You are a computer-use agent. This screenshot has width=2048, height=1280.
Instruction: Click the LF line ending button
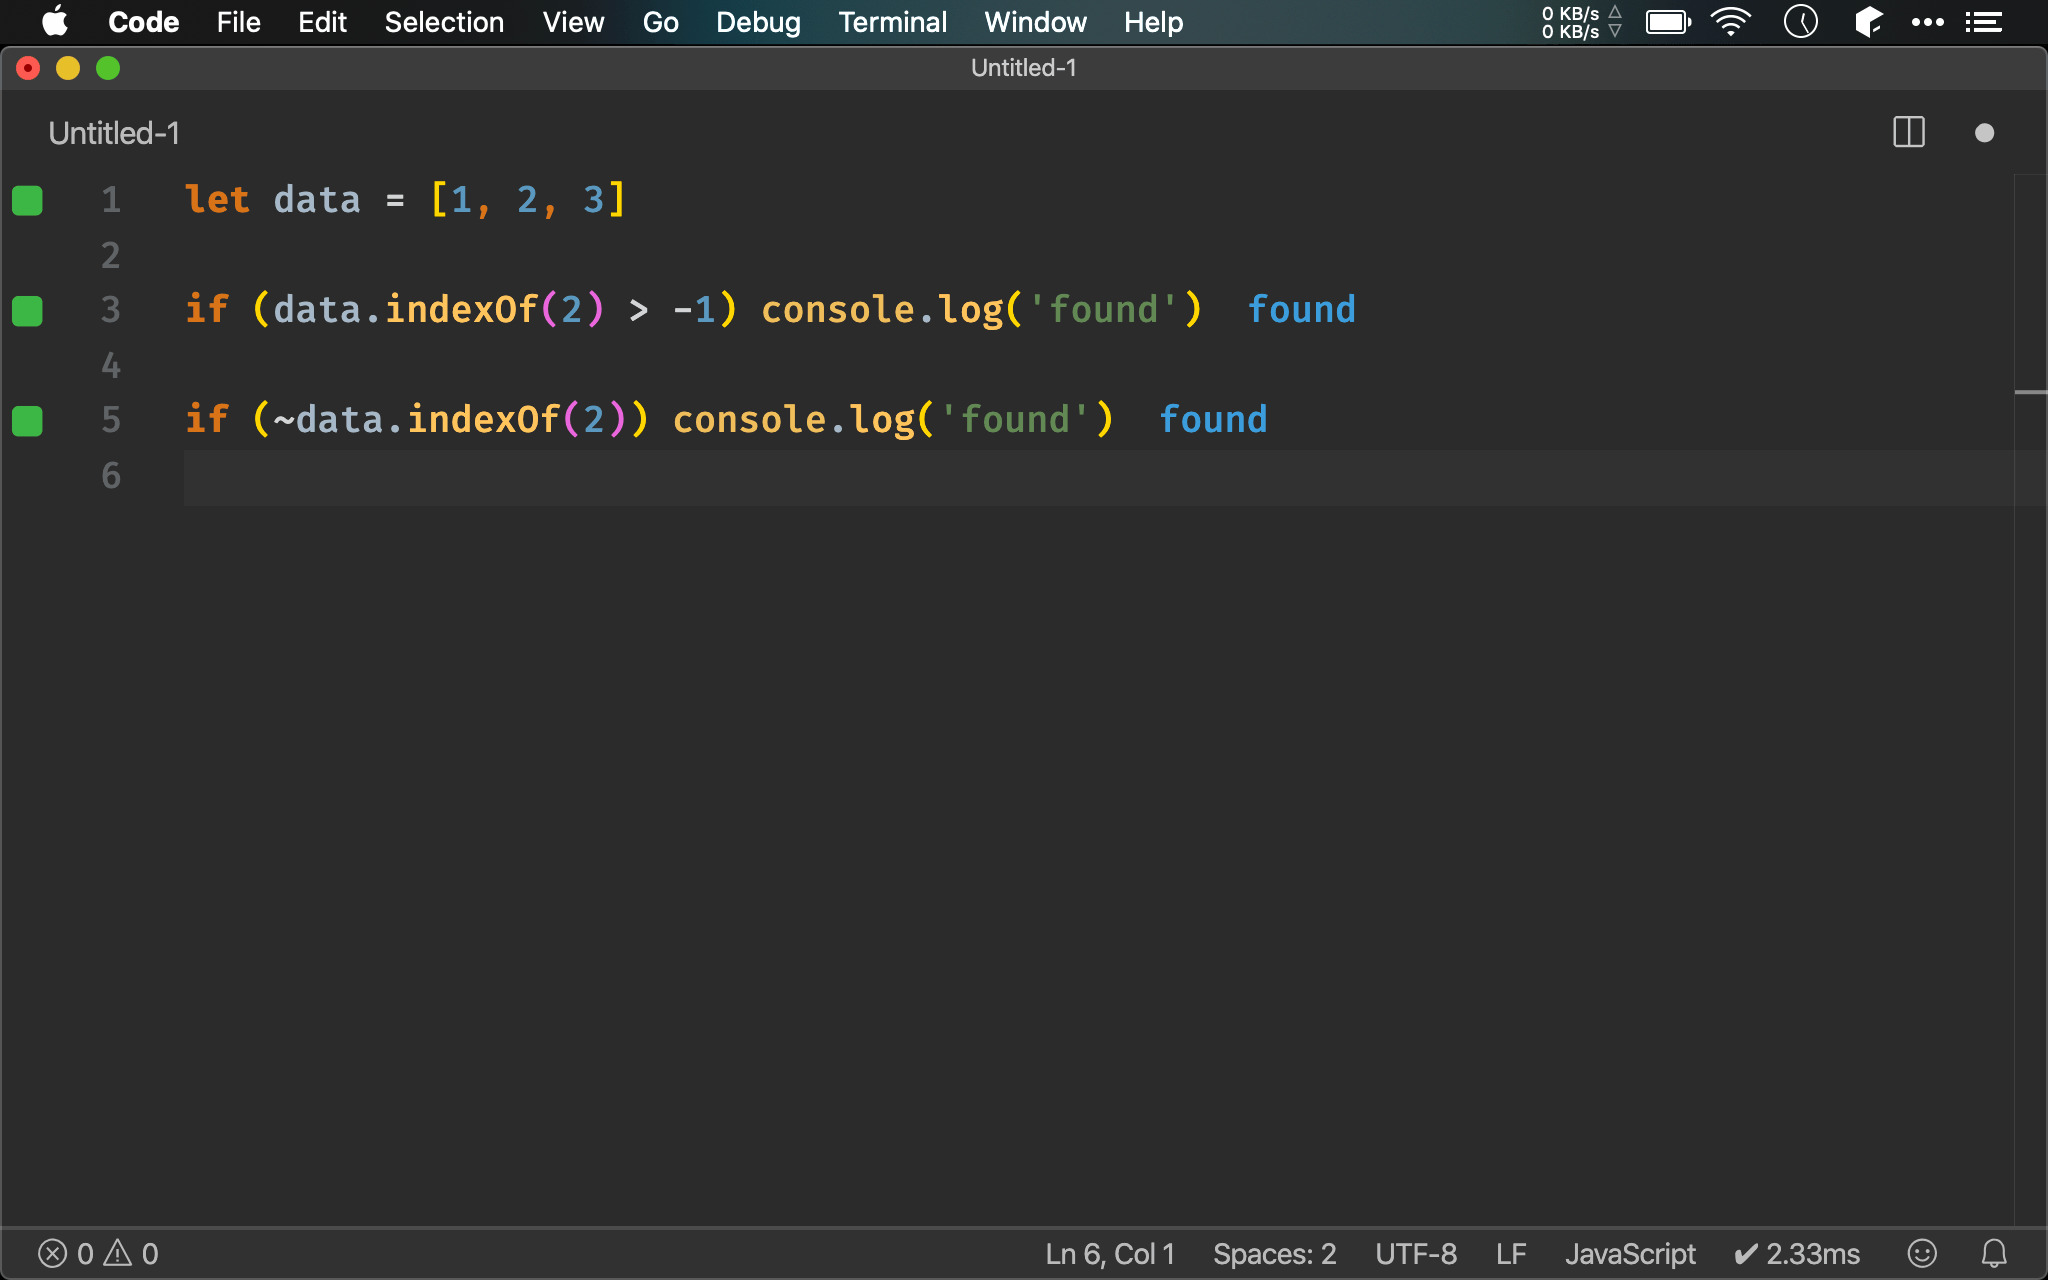pos(1510,1253)
